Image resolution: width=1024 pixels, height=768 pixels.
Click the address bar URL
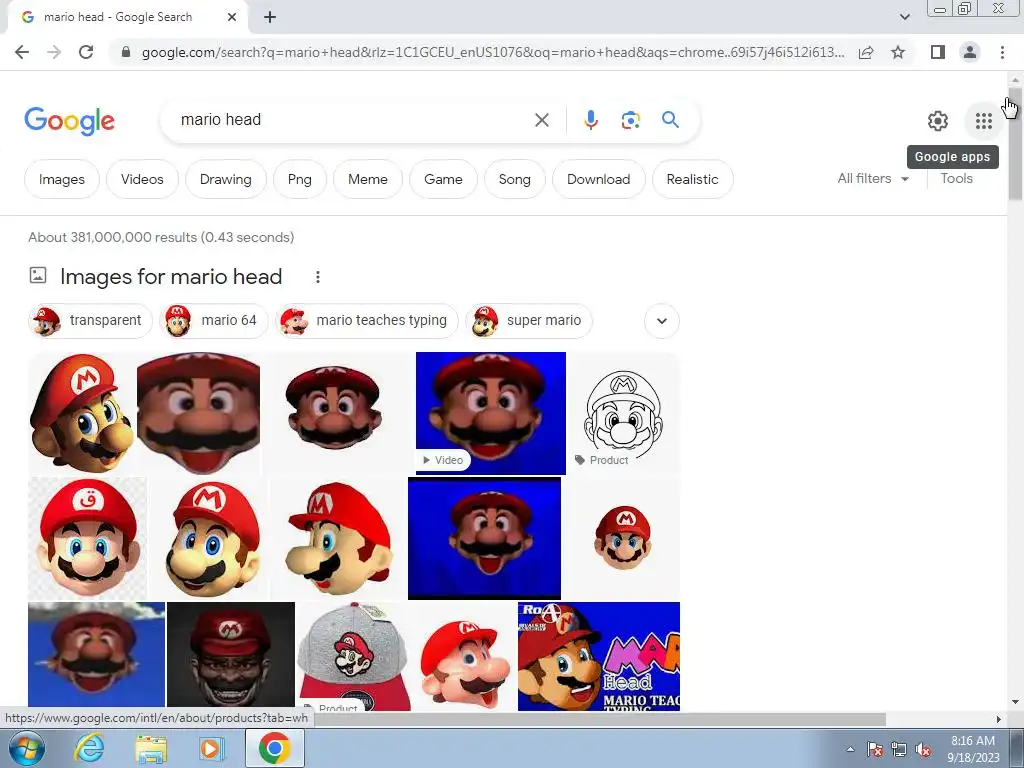click(x=493, y=52)
